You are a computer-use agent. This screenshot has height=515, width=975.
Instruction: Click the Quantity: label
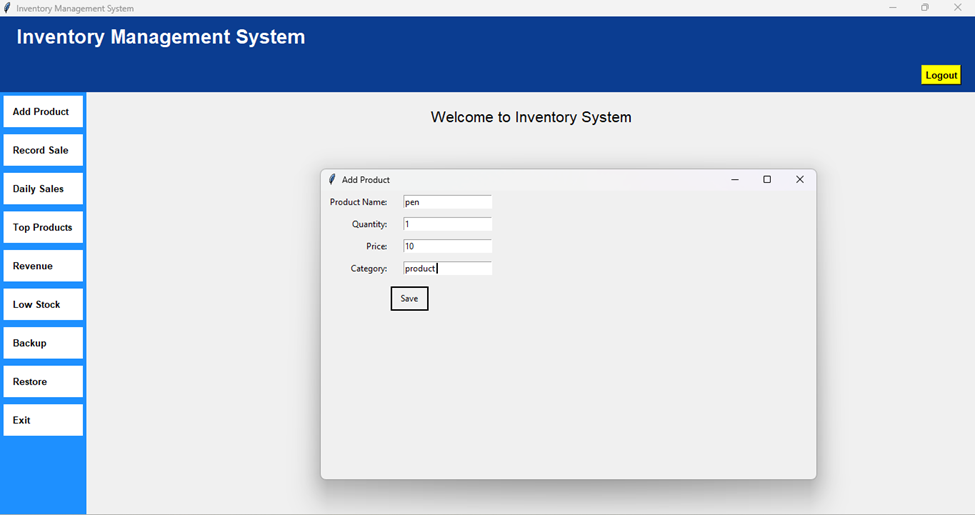(369, 224)
